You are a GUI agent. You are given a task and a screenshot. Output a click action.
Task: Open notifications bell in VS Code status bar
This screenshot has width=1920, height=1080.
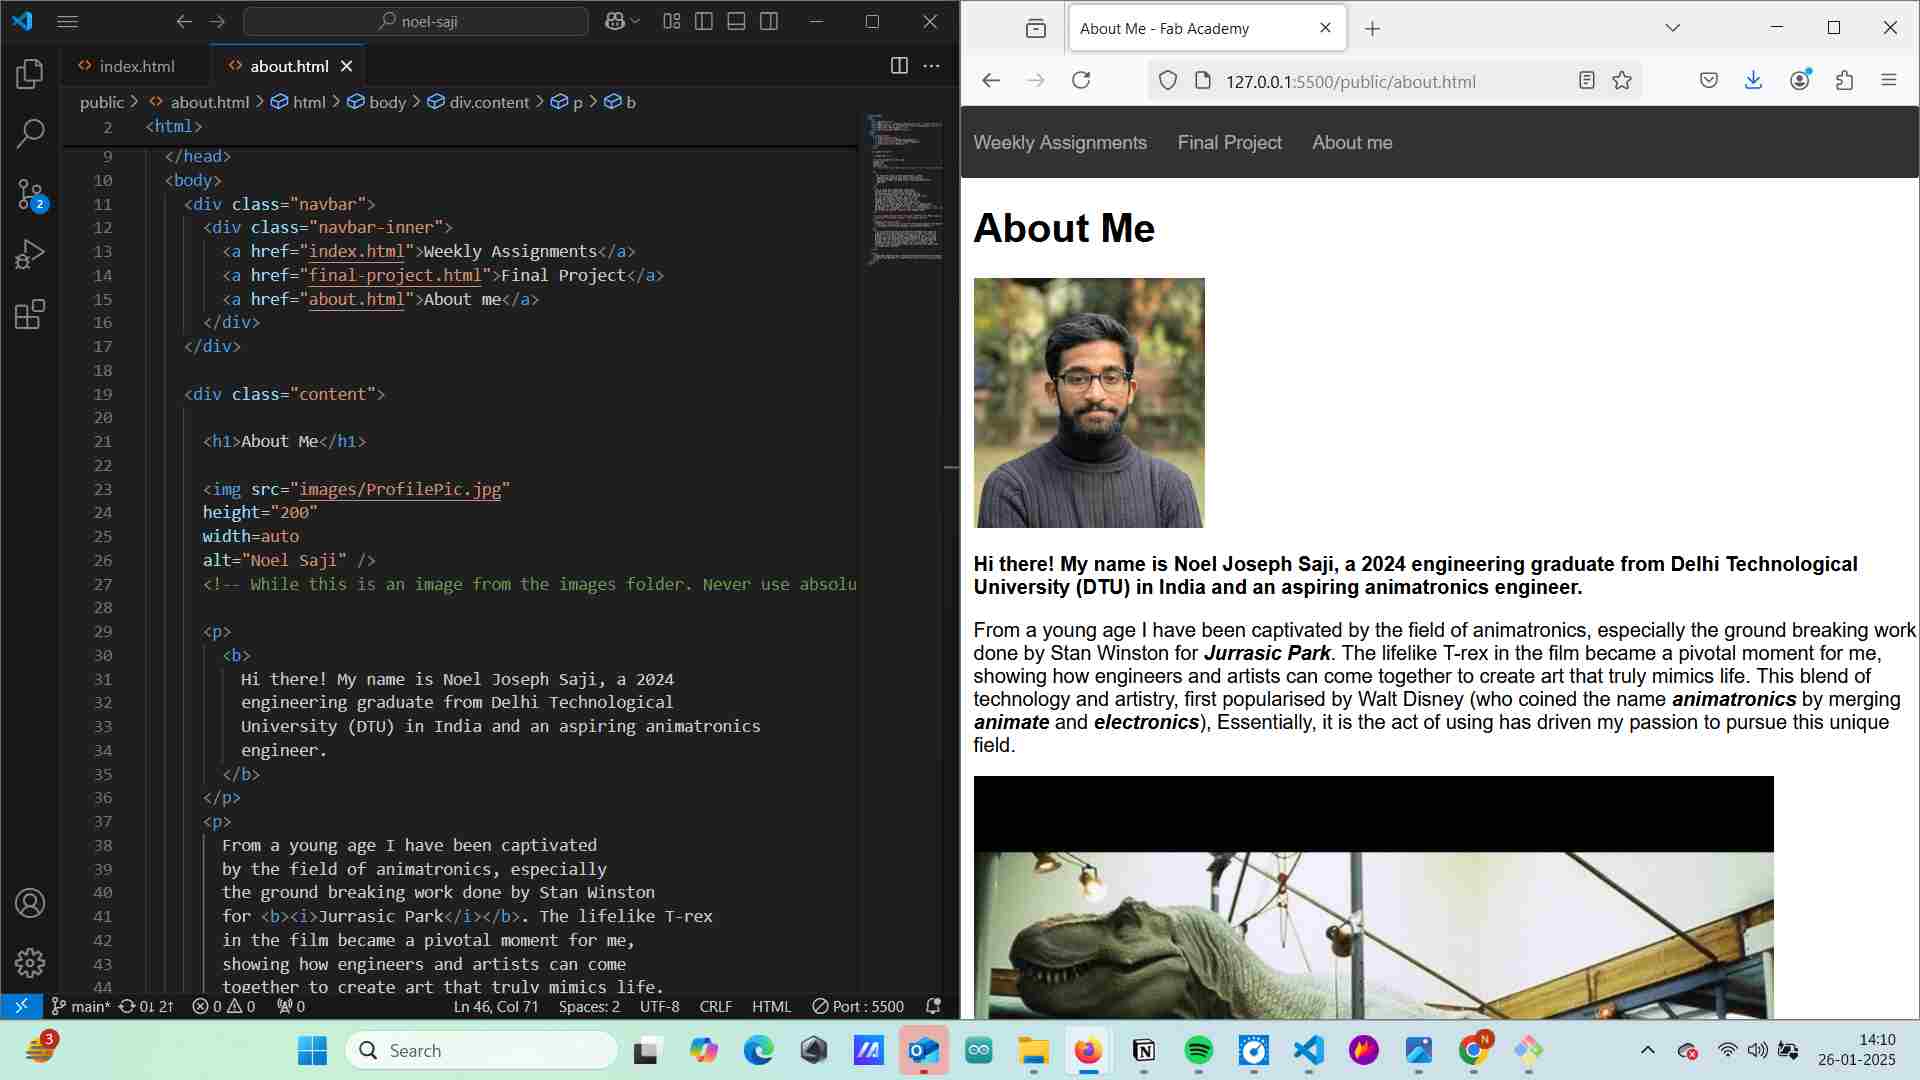point(933,1007)
